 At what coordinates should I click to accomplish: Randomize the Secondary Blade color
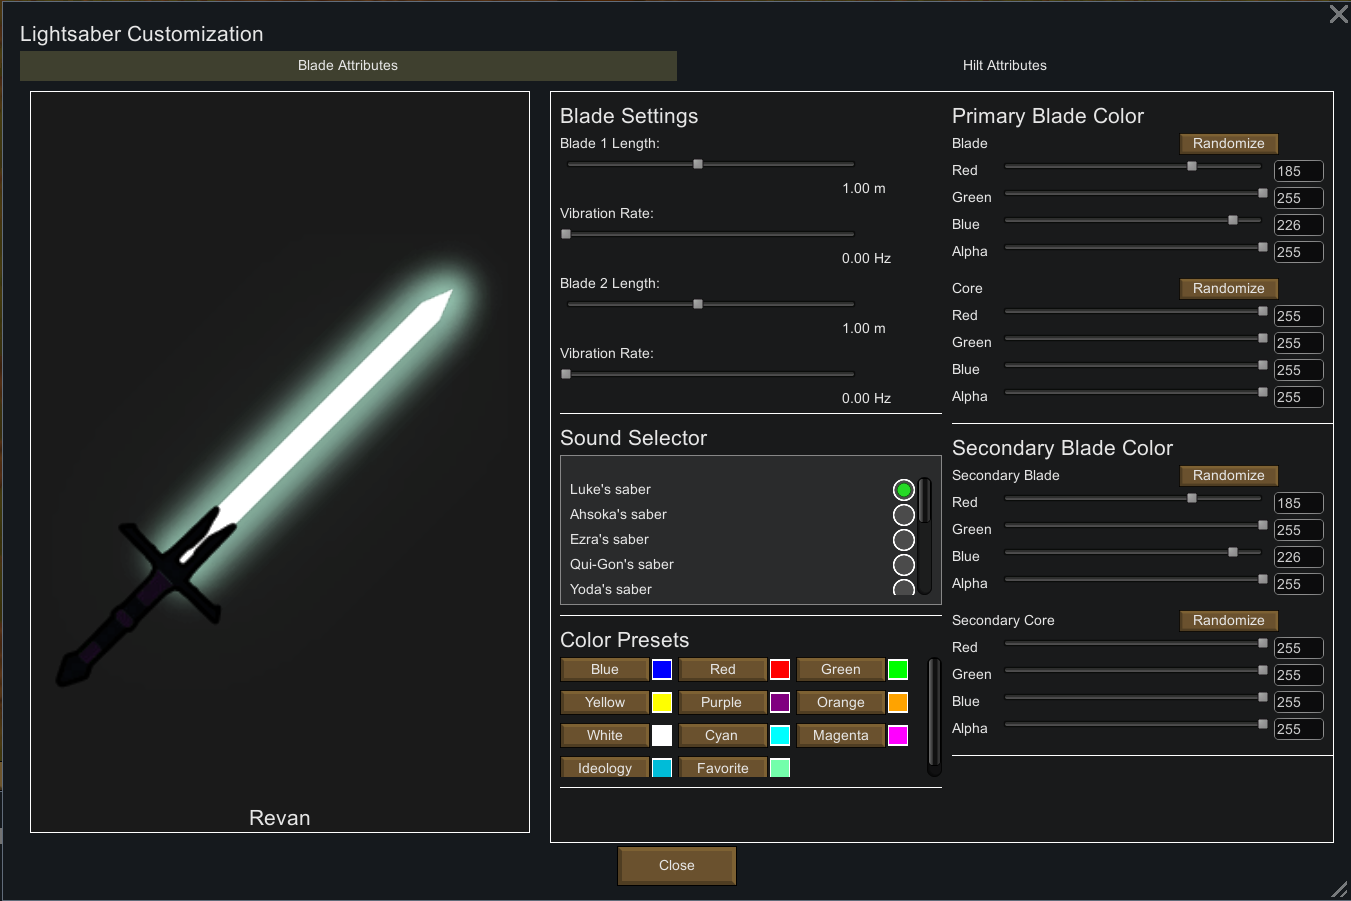point(1229,475)
